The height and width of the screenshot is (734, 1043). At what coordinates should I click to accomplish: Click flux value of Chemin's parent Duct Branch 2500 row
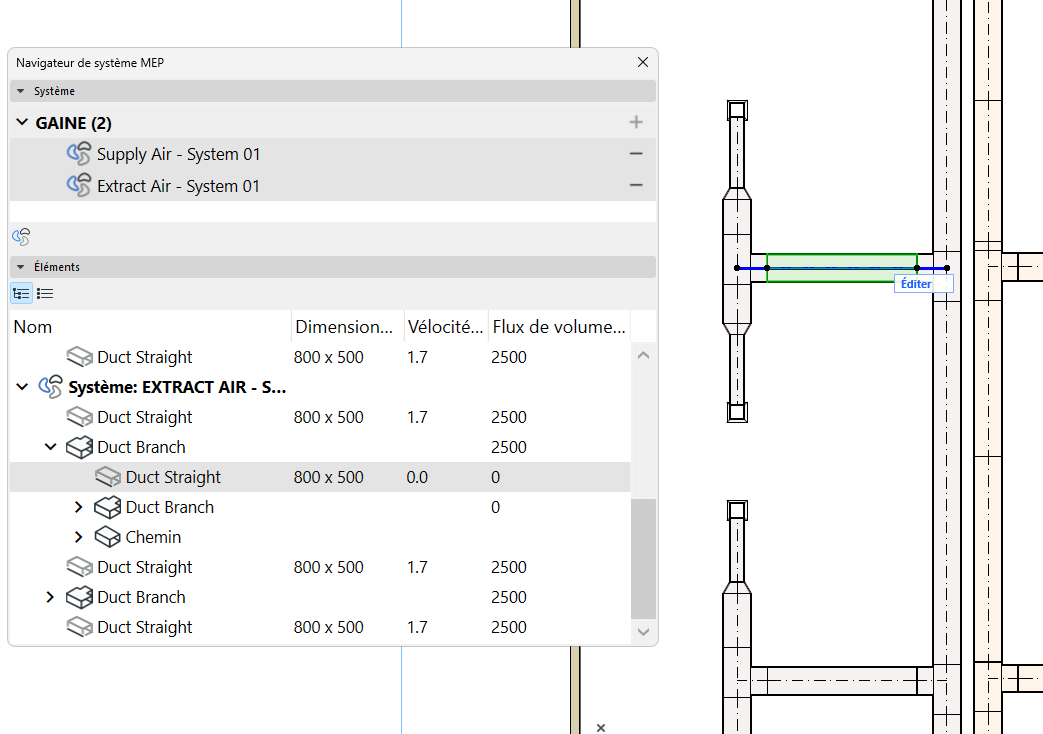pos(509,447)
